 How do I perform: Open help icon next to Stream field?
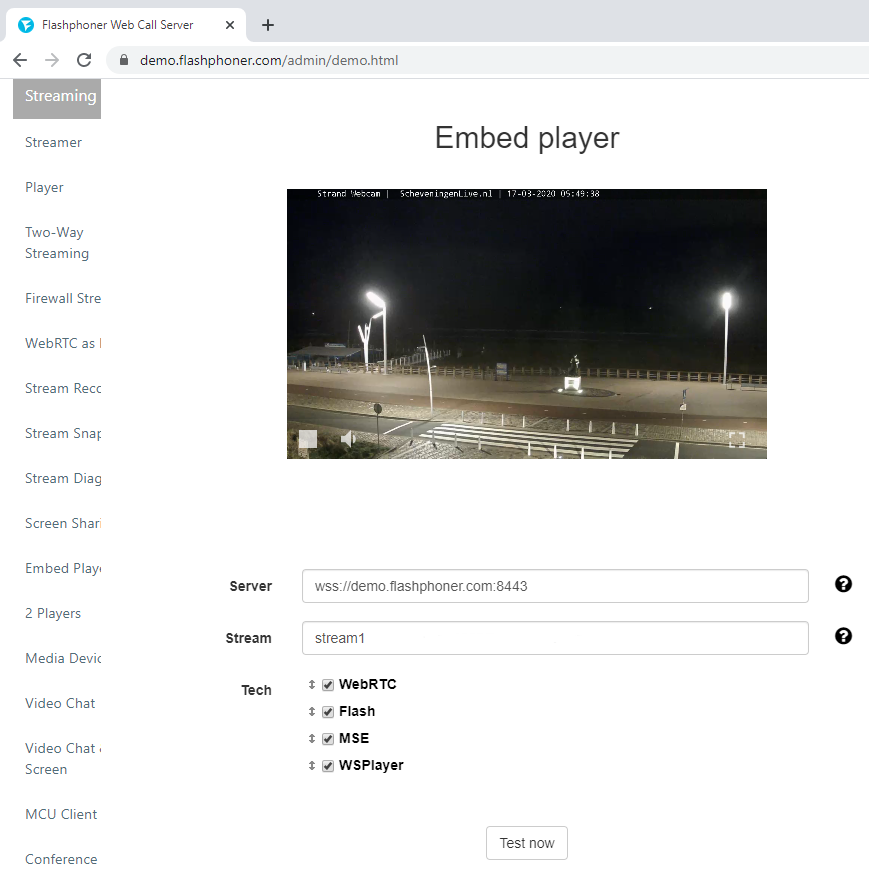[x=843, y=637]
